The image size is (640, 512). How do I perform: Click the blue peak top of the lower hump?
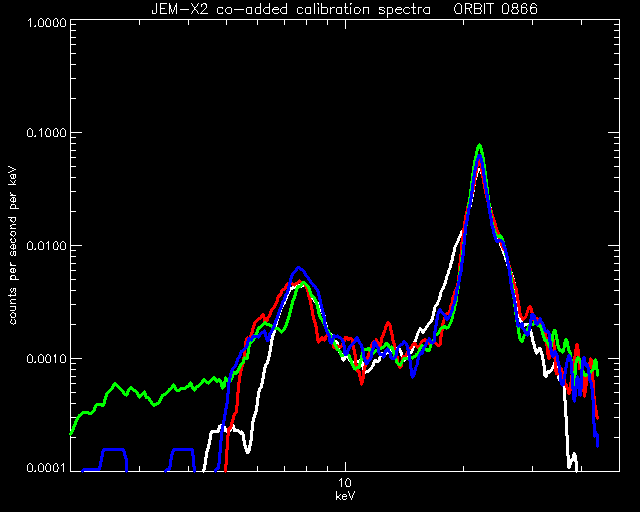(x=299, y=269)
